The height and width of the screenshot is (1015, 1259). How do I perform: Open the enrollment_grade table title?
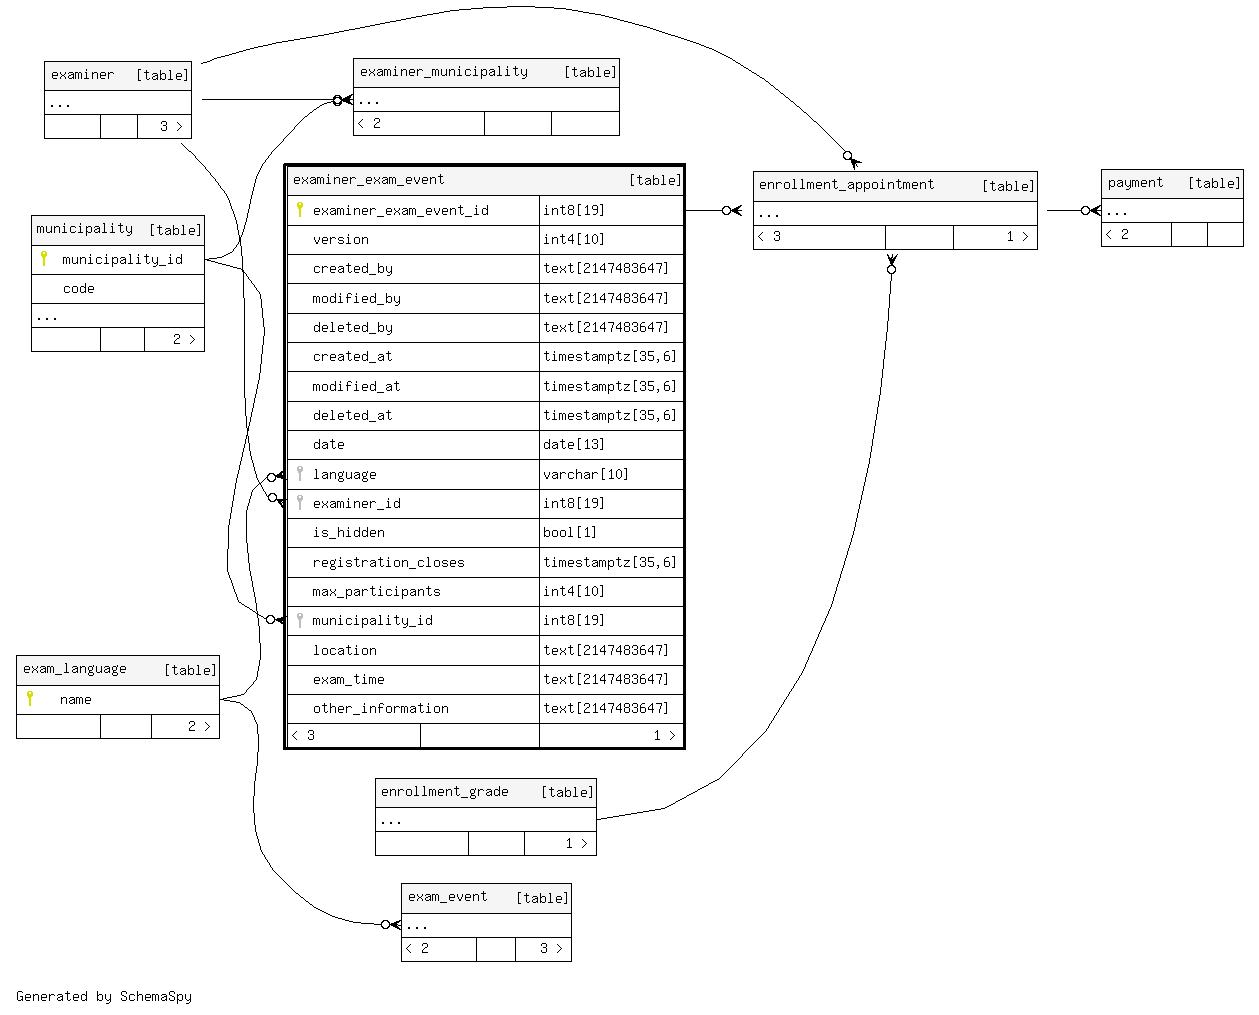click(444, 792)
